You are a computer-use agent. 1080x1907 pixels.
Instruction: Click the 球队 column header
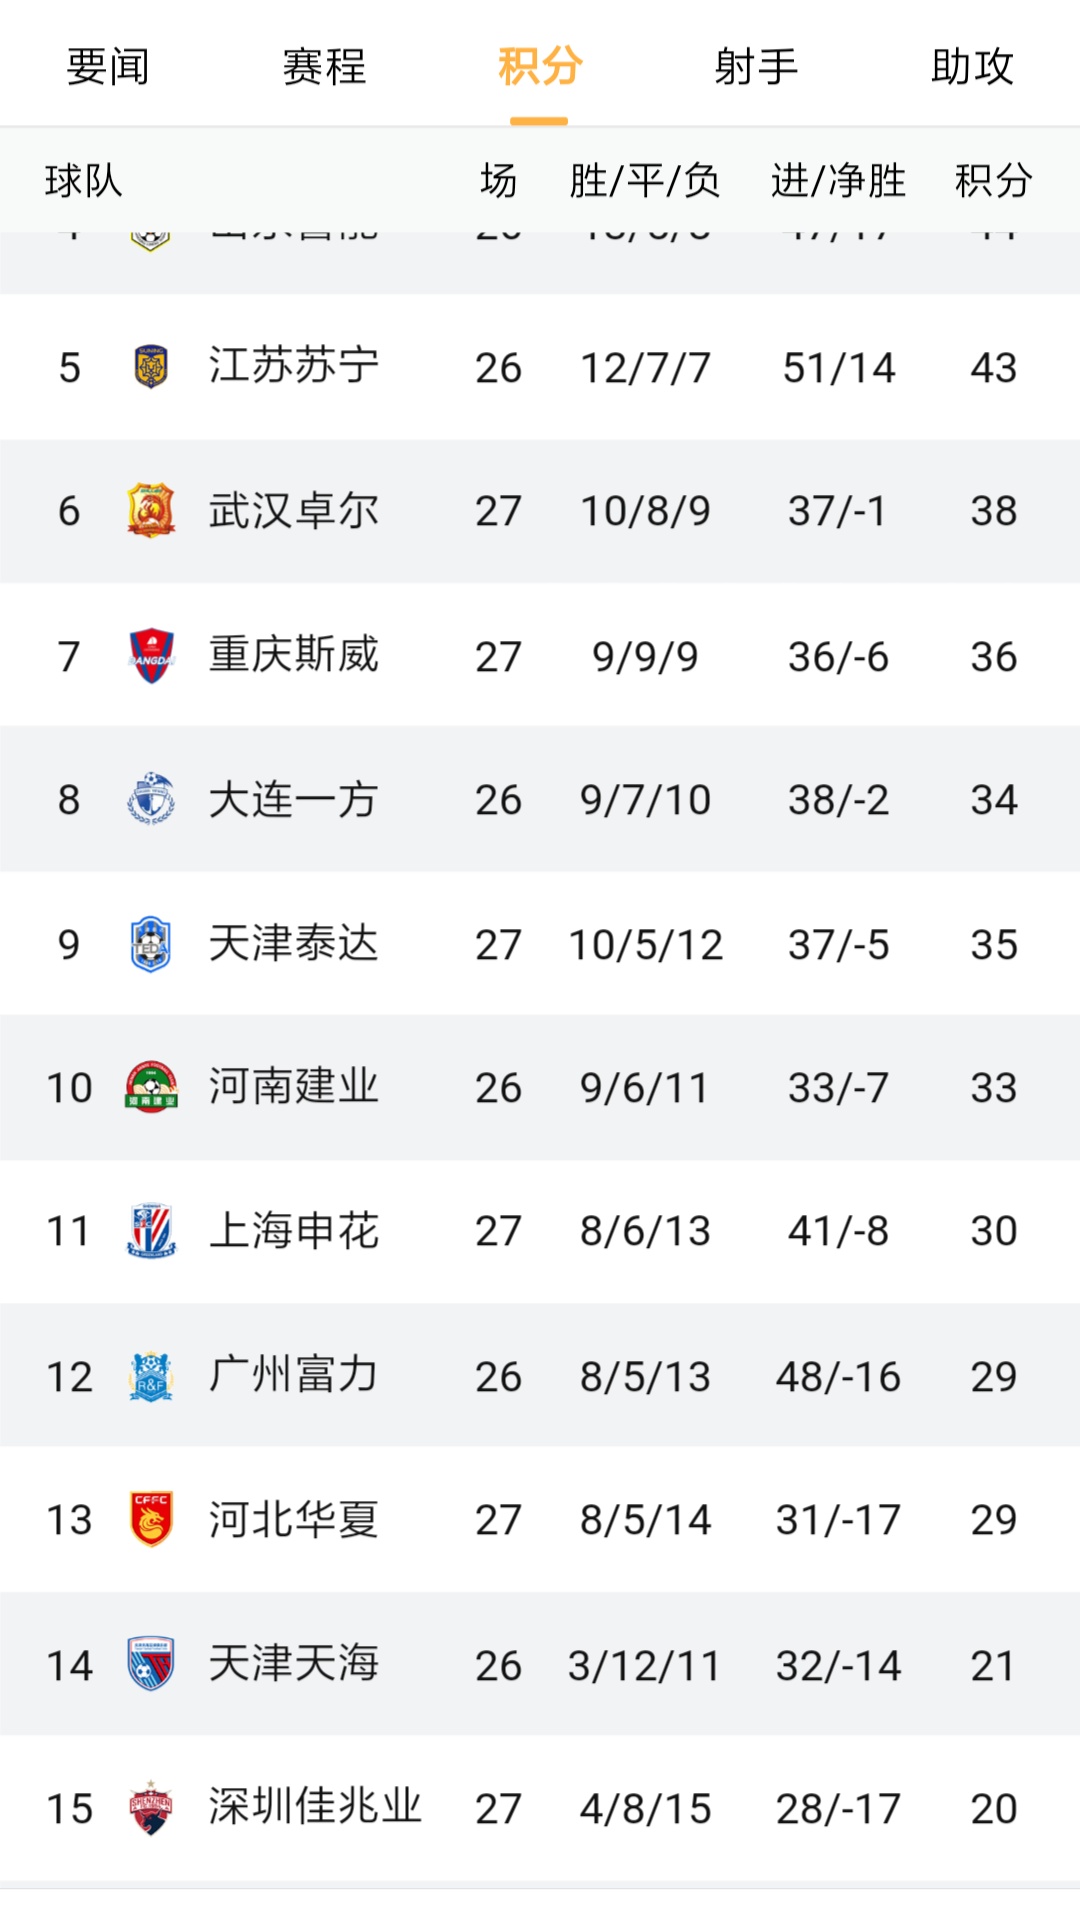(81, 181)
